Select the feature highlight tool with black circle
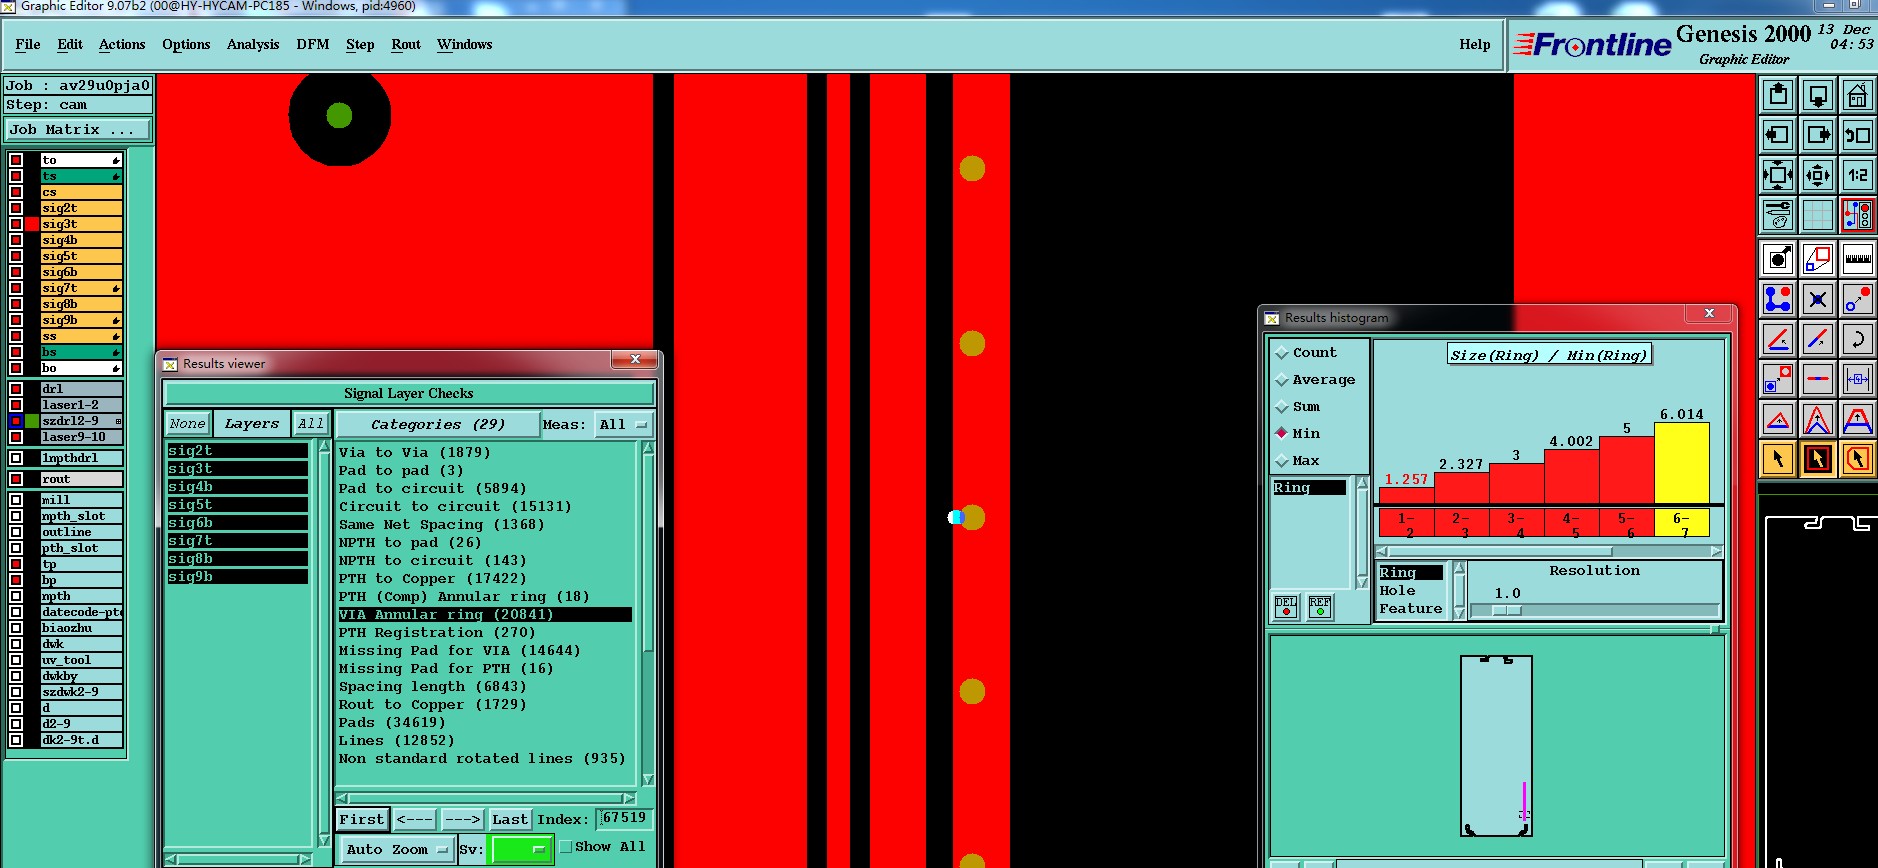Image resolution: width=1878 pixels, height=868 pixels. (x=1778, y=259)
